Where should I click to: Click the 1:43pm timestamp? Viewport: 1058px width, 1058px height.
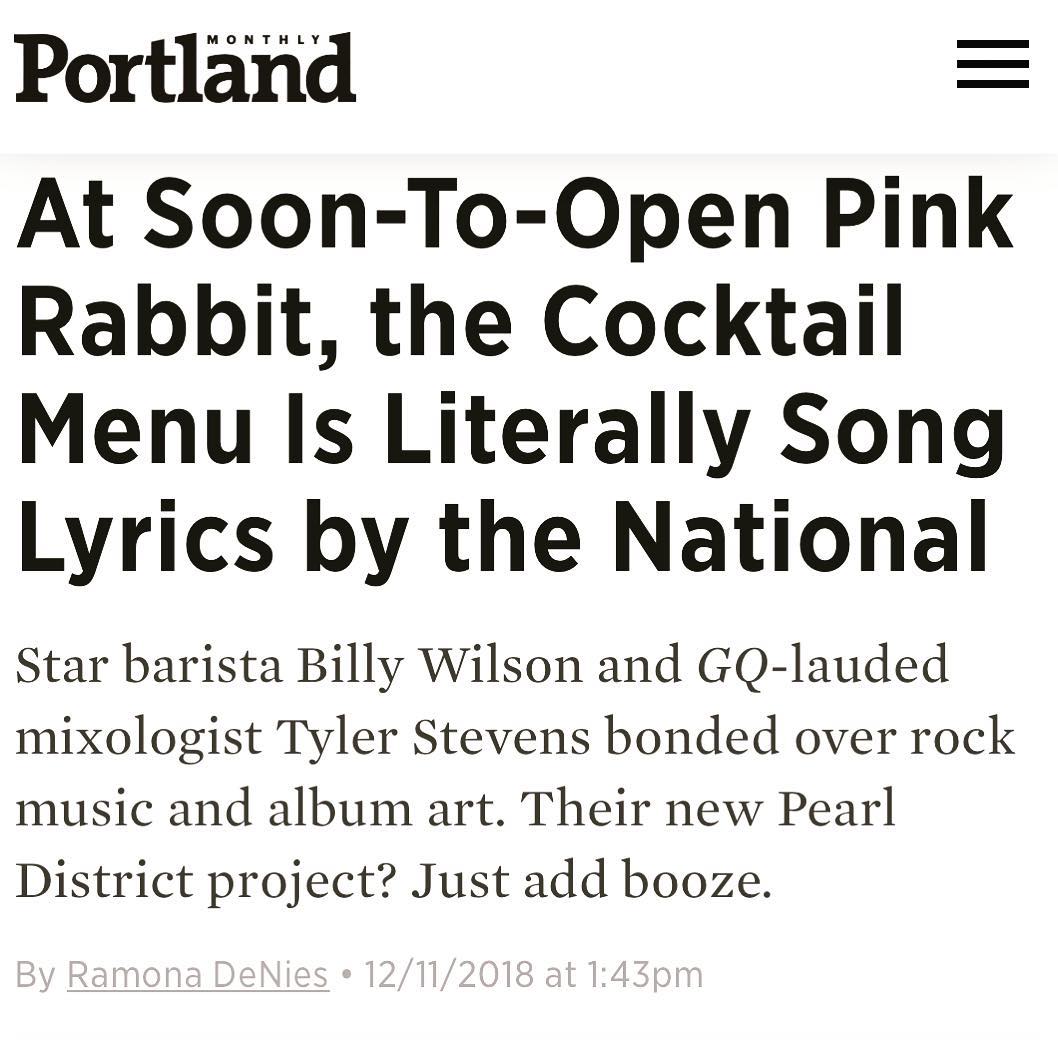pos(645,975)
